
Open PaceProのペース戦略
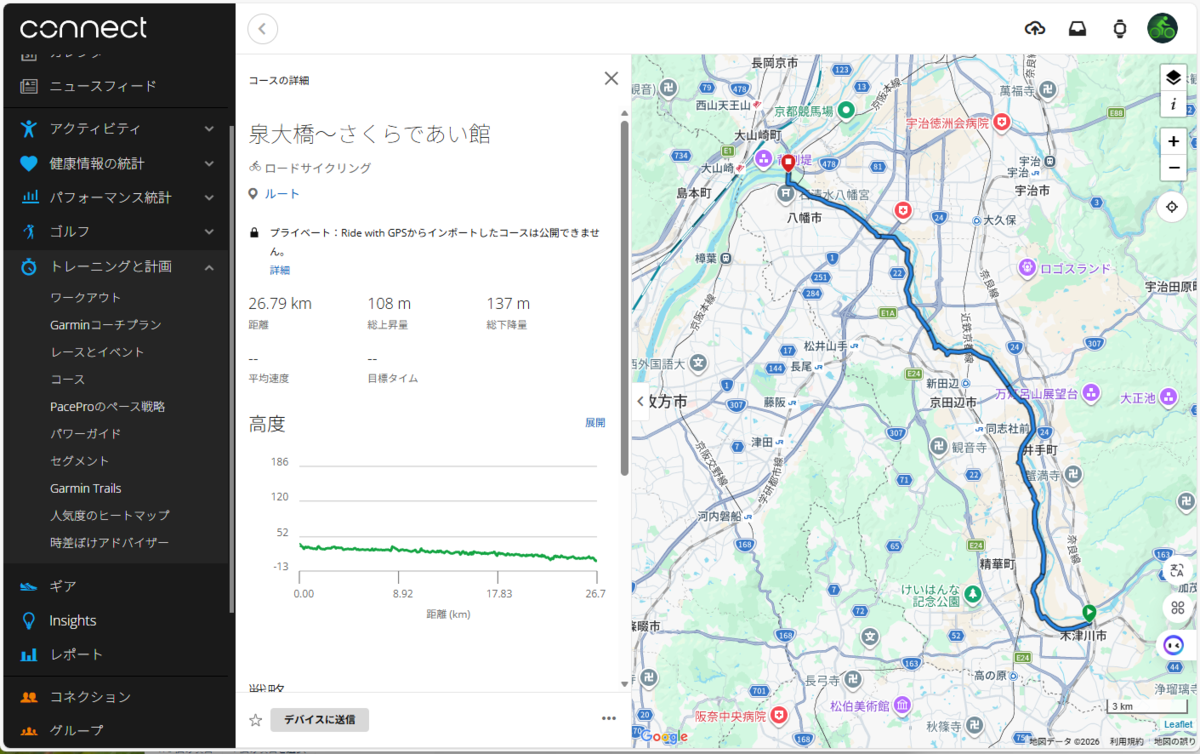coord(108,407)
